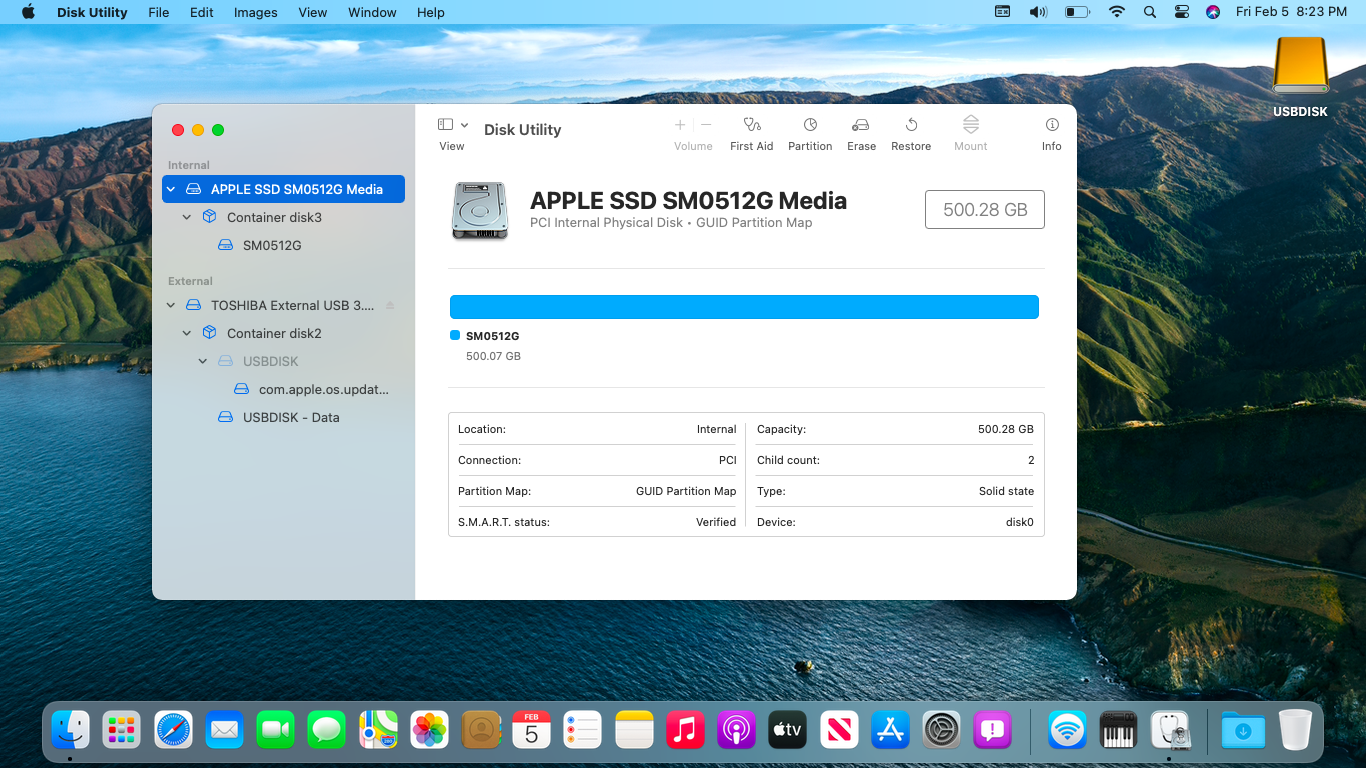The height and width of the screenshot is (768, 1366).
Task: Open Podcasts from the Dock
Action: coord(736,730)
